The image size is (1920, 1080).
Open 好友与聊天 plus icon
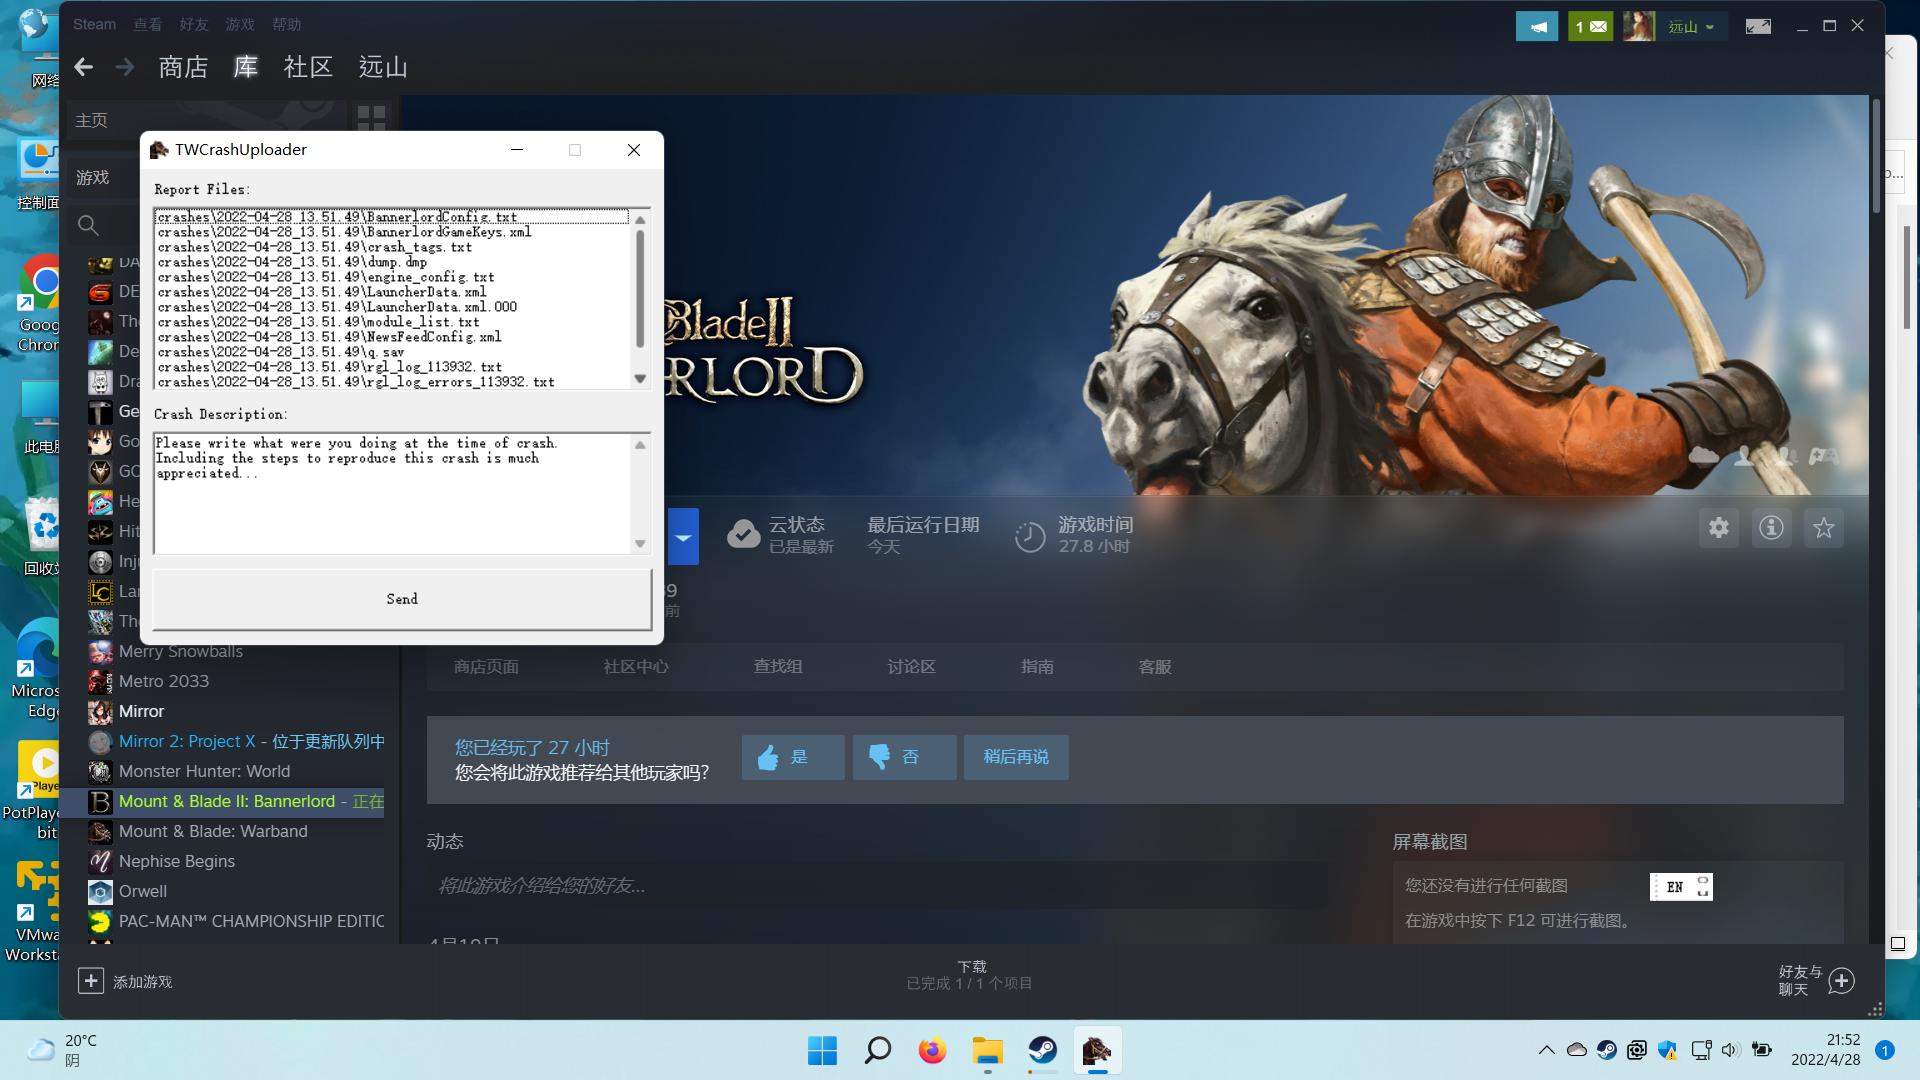(x=1842, y=981)
